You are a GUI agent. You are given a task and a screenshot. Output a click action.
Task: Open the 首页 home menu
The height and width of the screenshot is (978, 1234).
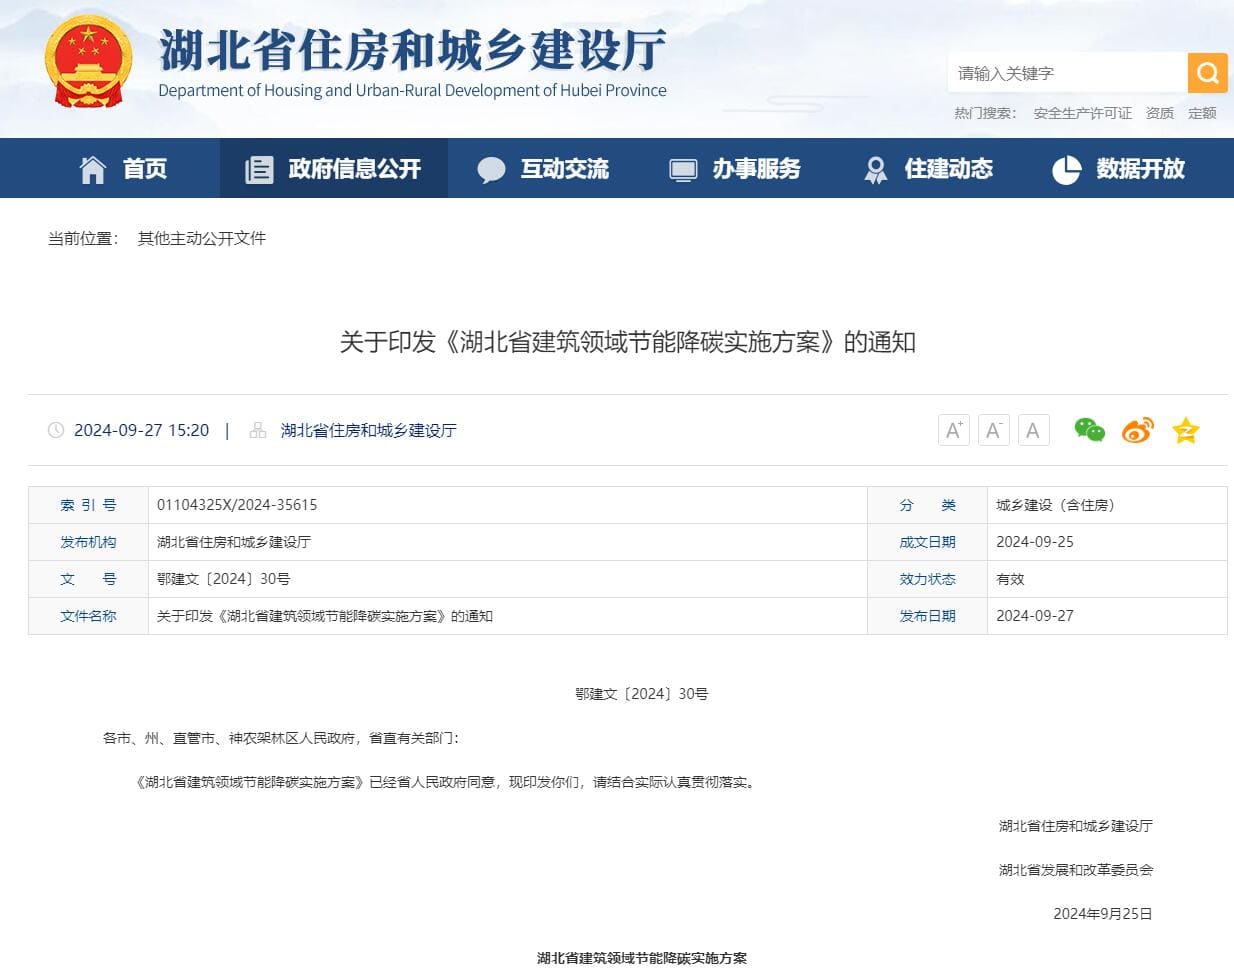(123, 169)
